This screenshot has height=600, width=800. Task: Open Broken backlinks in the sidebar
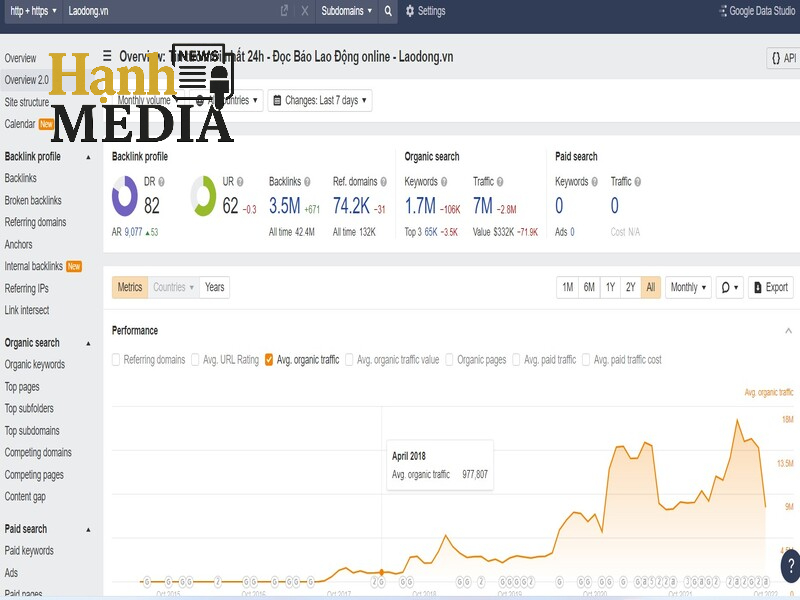[33, 201]
